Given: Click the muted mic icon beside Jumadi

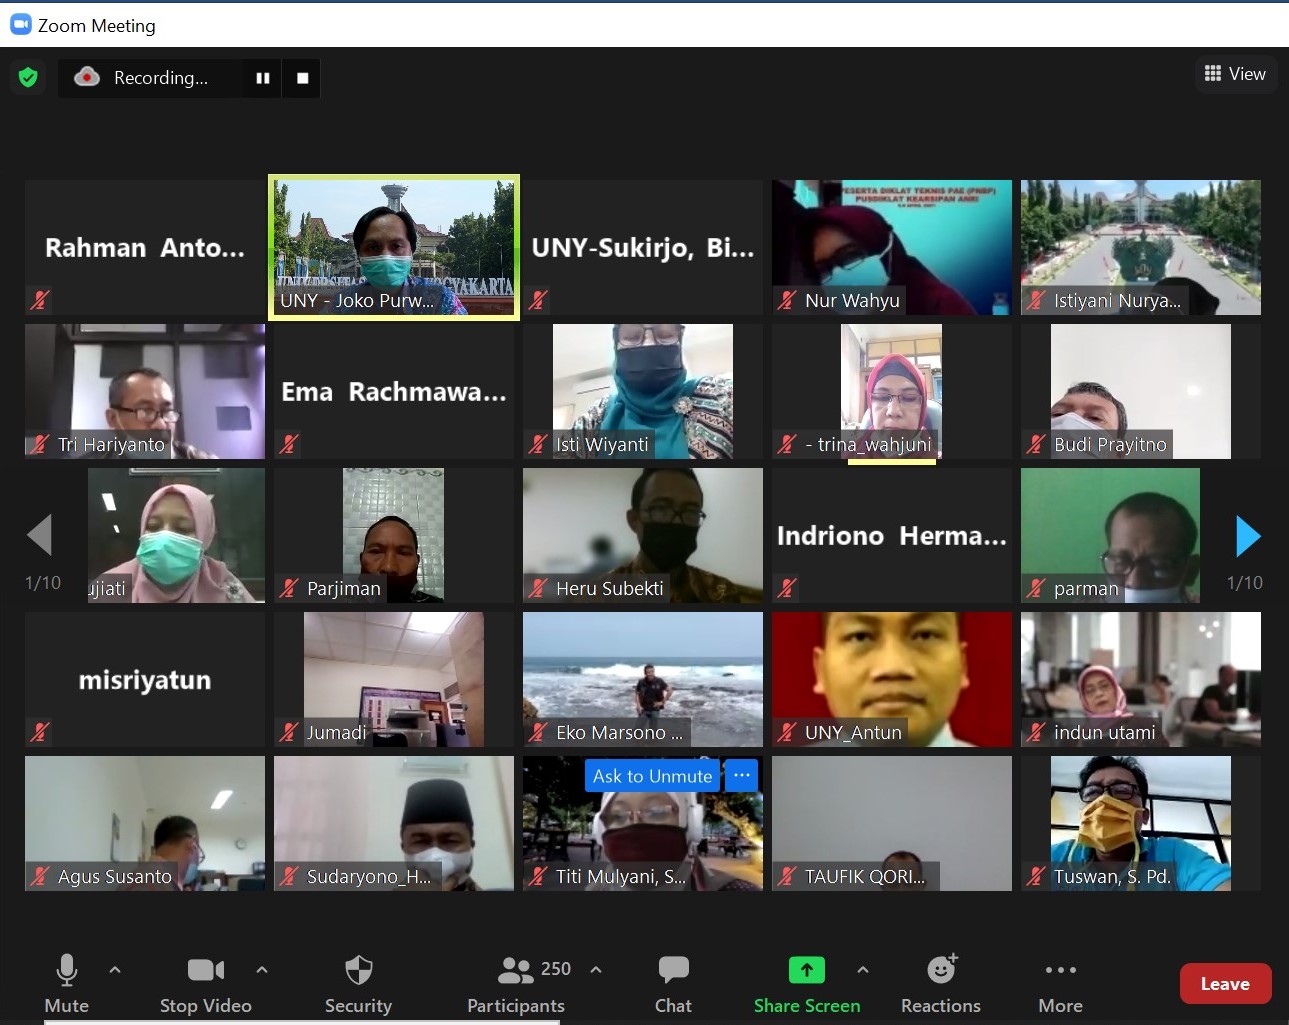Looking at the screenshot, I should click(289, 732).
